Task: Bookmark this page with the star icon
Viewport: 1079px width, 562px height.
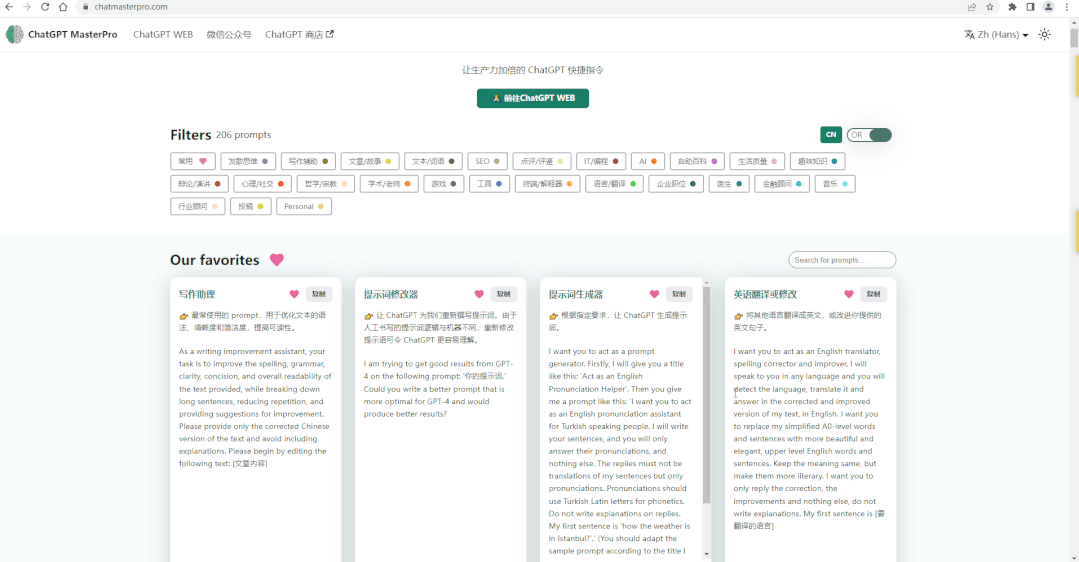Action: click(991, 7)
